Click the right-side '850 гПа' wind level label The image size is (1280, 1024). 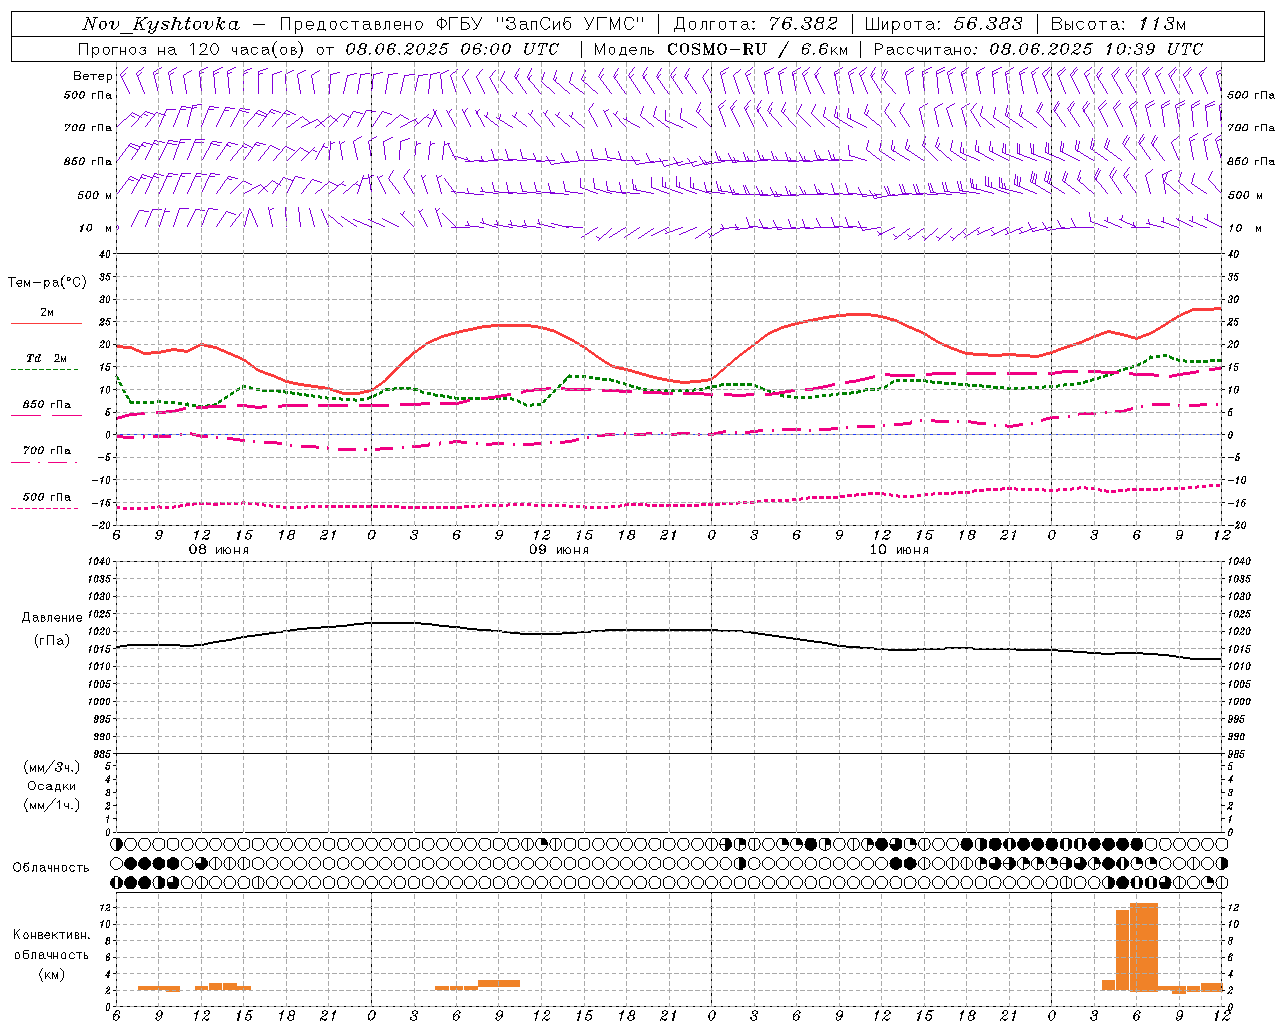click(1251, 161)
